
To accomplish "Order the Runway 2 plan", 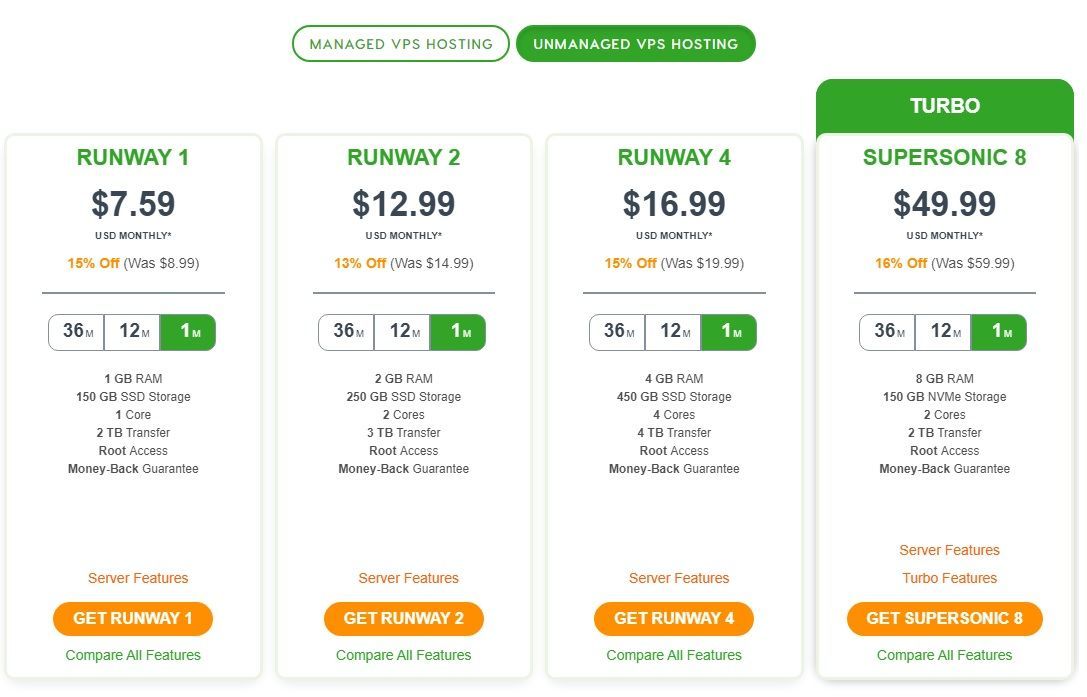I will click(403, 619).
